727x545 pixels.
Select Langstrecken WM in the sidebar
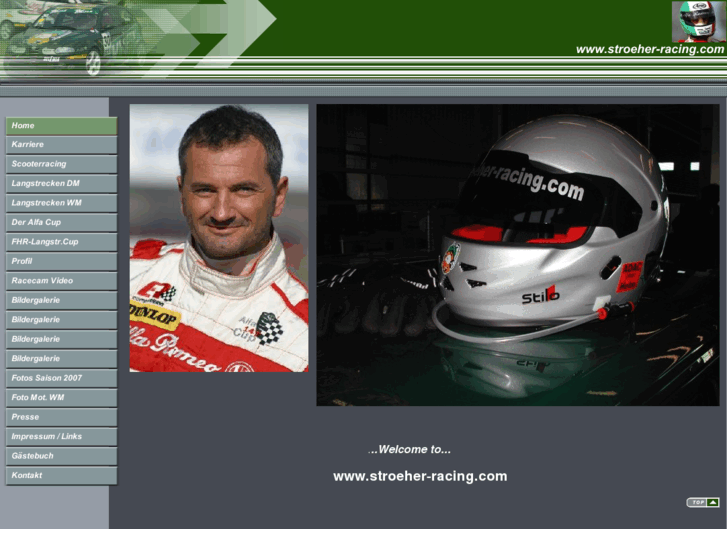coord(61,204)
